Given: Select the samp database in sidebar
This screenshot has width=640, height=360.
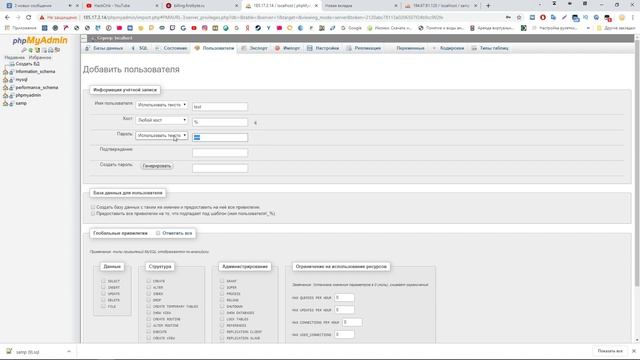Looking at the screenshot, I should coord(21,103).
